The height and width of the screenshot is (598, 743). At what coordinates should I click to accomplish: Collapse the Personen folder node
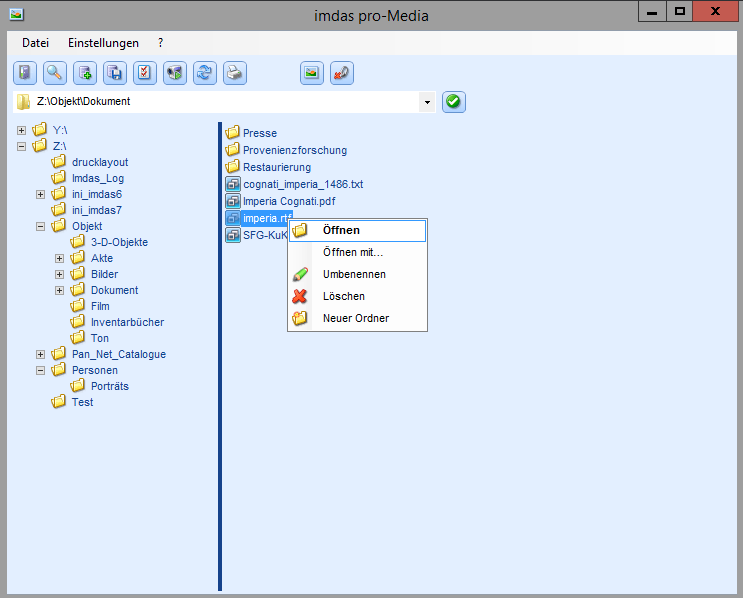click(40, 371)
